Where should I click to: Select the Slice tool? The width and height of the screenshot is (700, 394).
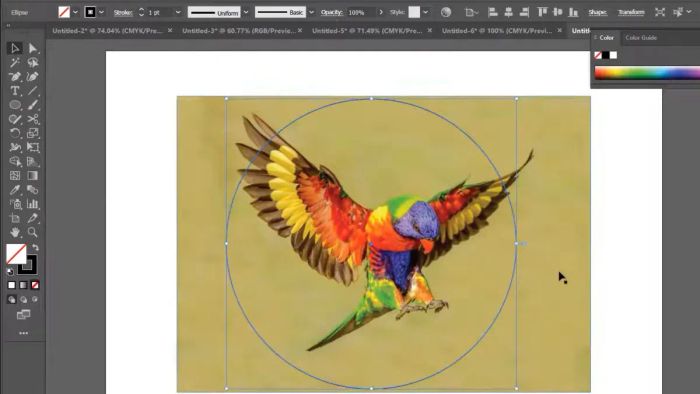pyautogui.click(x=33, y=218)
